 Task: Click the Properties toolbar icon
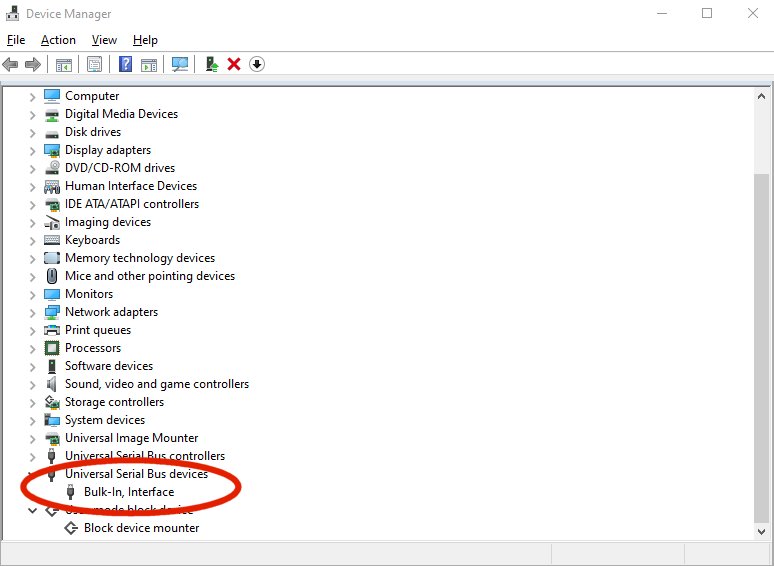(x=94, y=64)
